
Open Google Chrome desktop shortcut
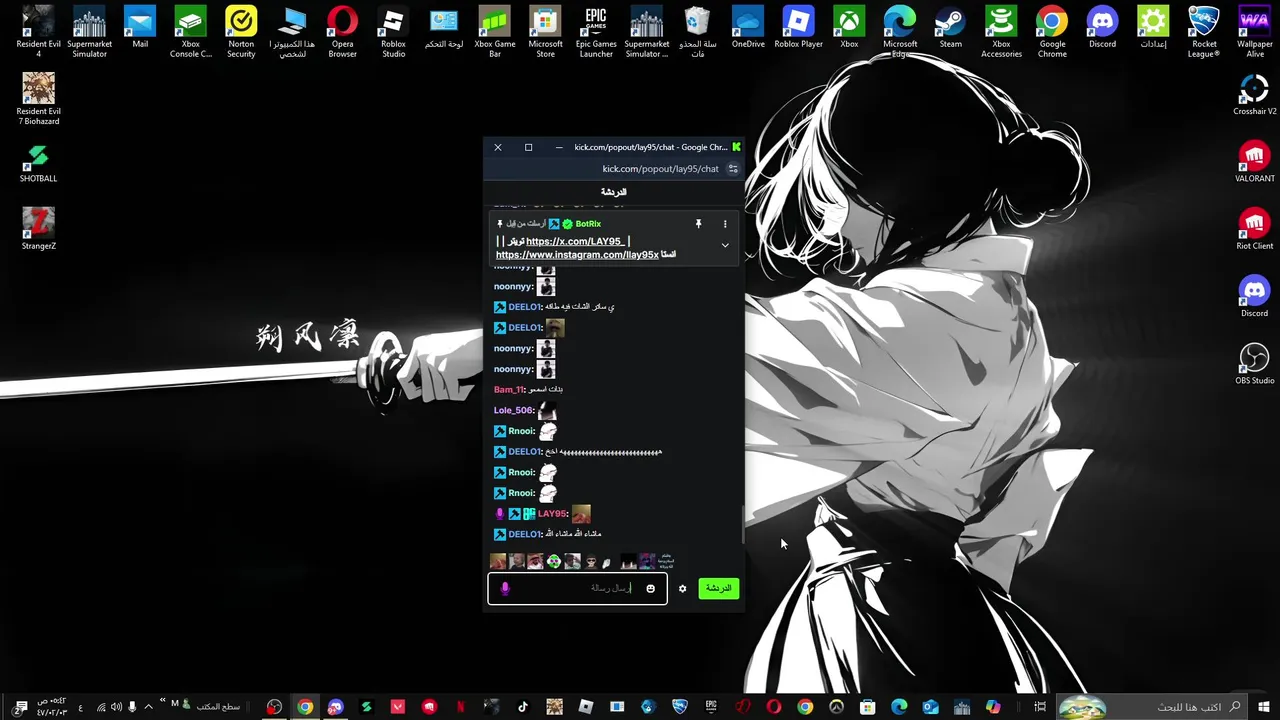click(1052, 31)
